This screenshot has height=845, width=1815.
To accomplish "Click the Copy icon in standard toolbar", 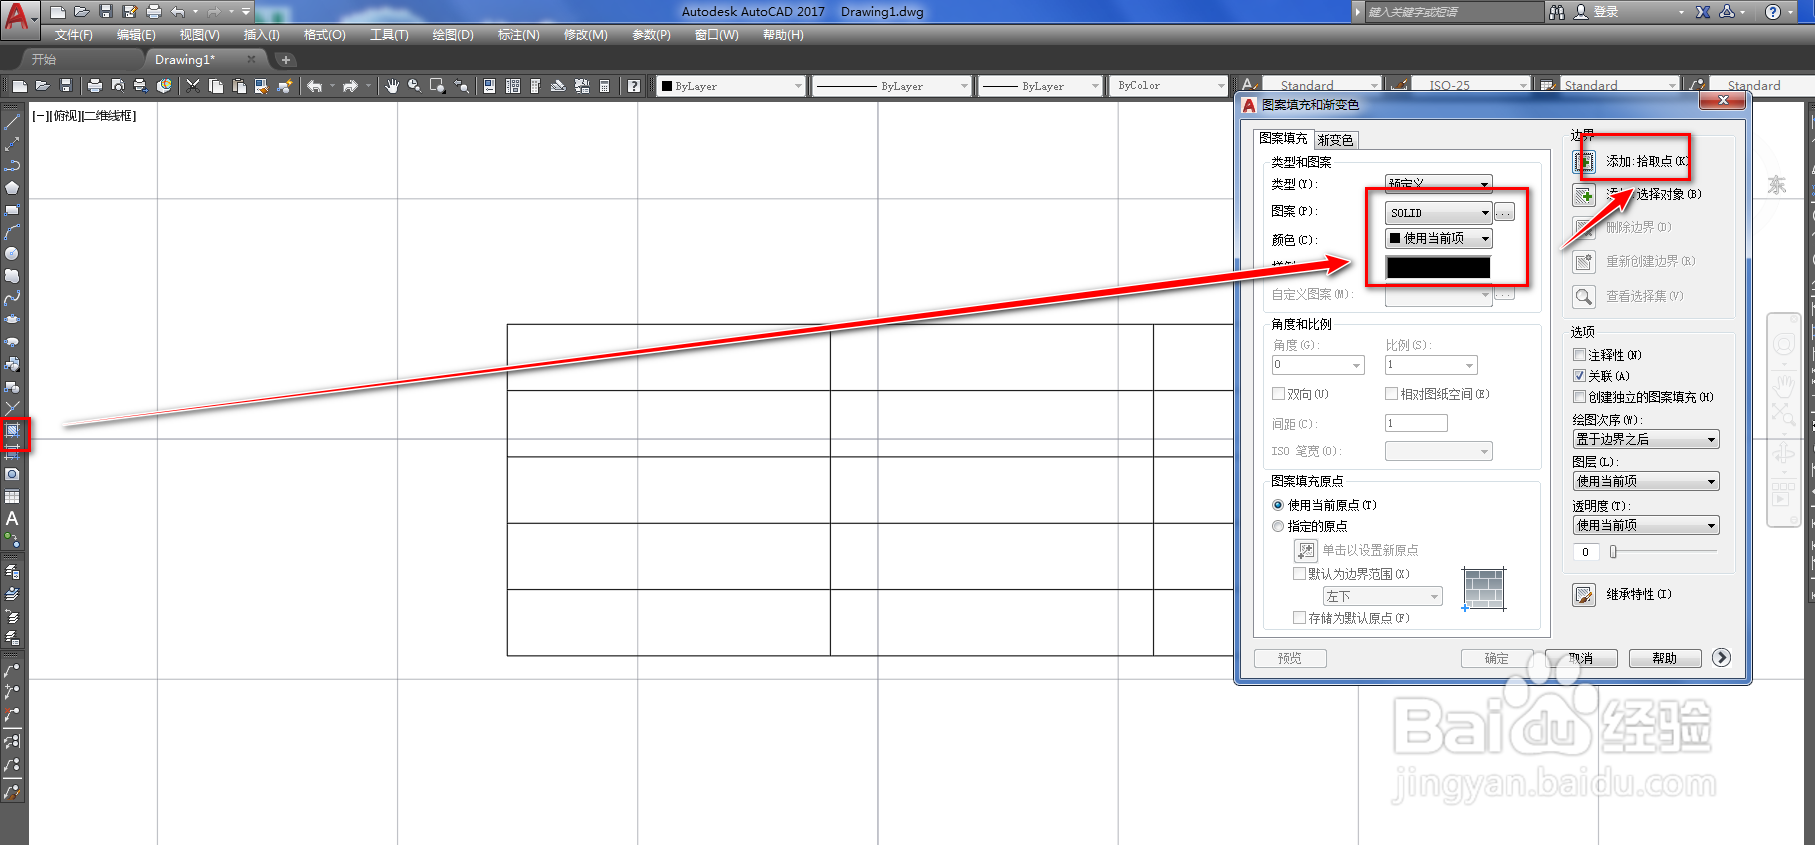I will point(216,86).
